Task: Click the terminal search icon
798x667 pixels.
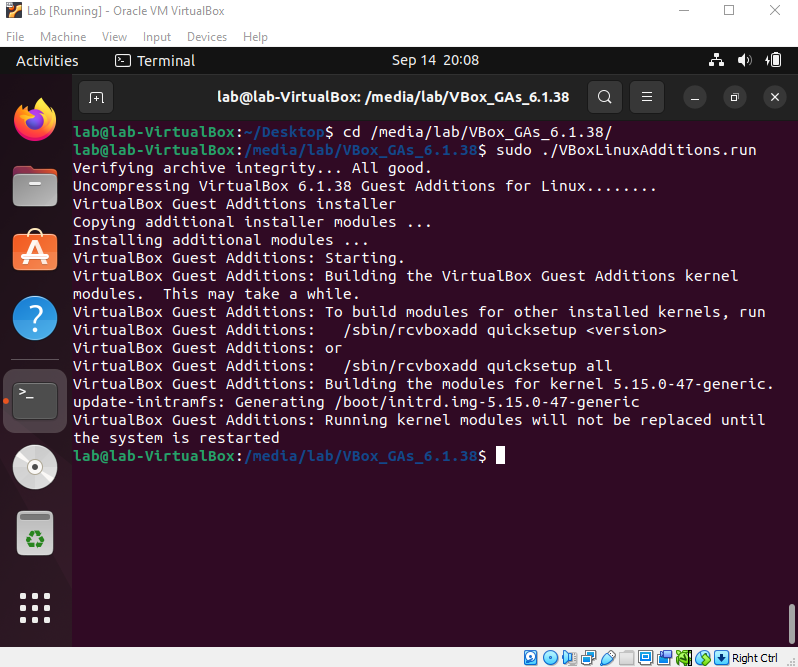Action: click(x=605, y=97)
